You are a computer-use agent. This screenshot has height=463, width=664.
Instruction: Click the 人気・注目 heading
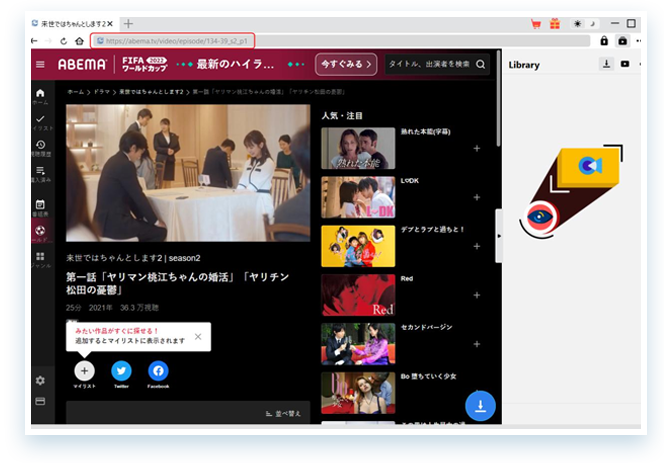pos(342,116)
